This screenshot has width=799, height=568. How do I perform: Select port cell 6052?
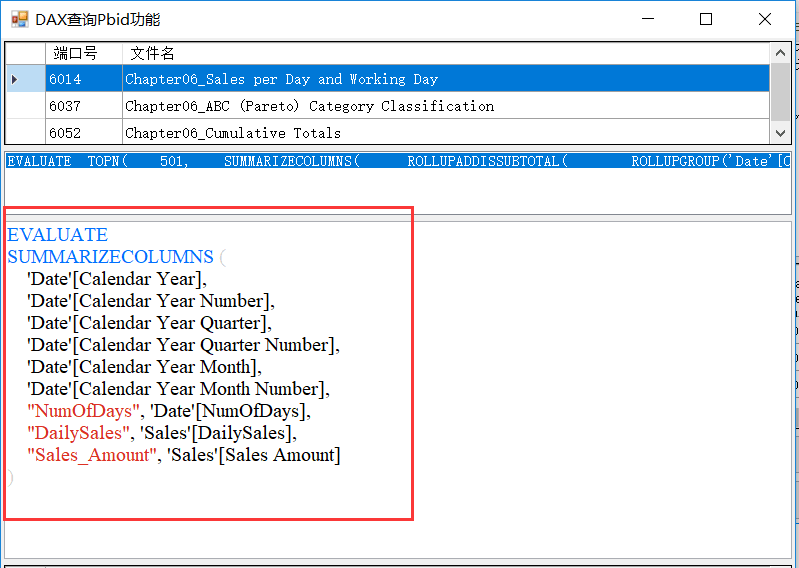click(x=84, y=132)
